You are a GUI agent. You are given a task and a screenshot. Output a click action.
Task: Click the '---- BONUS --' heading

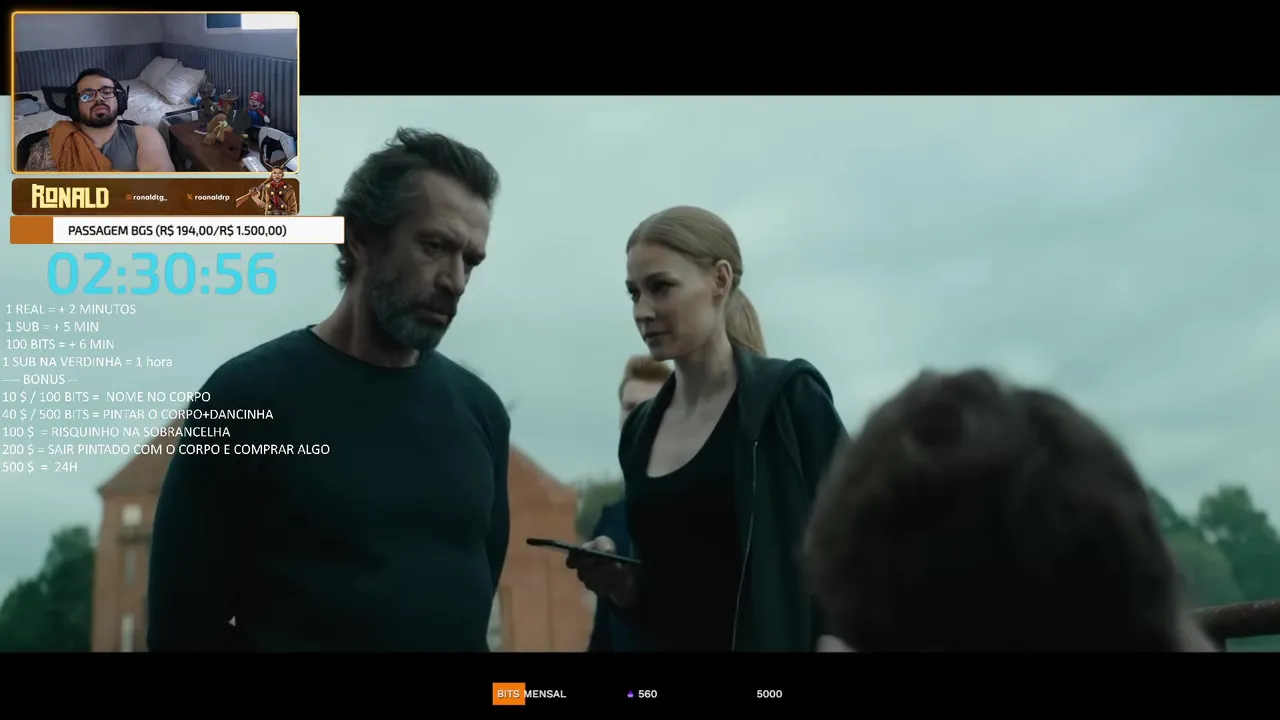click(x=40, y=379)
